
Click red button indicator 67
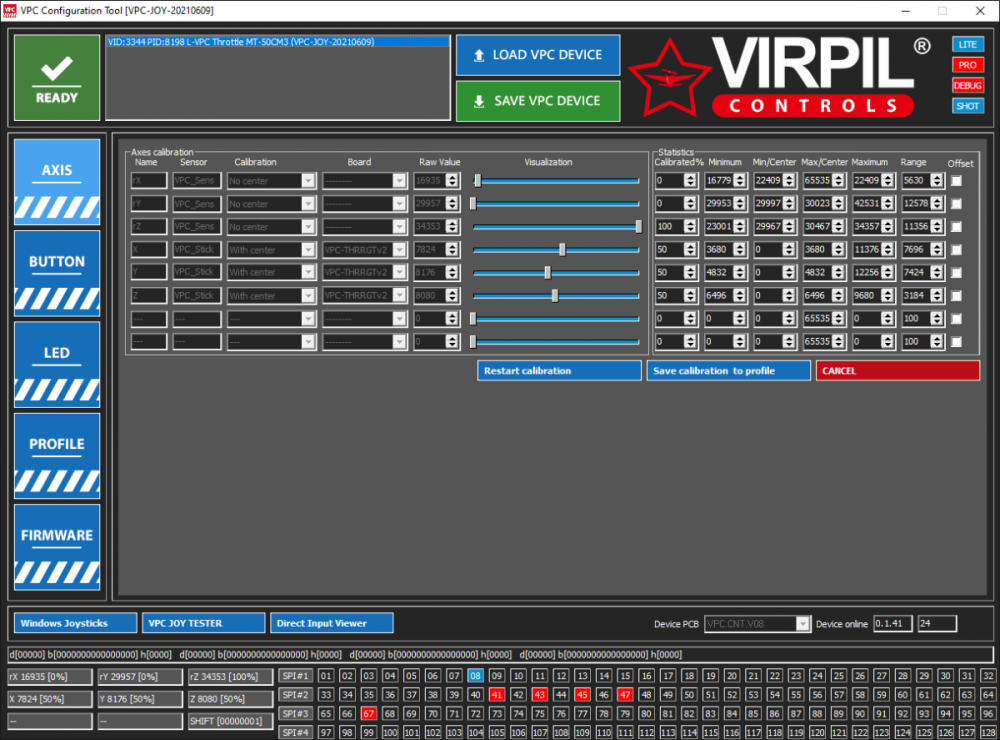(369, 714)
